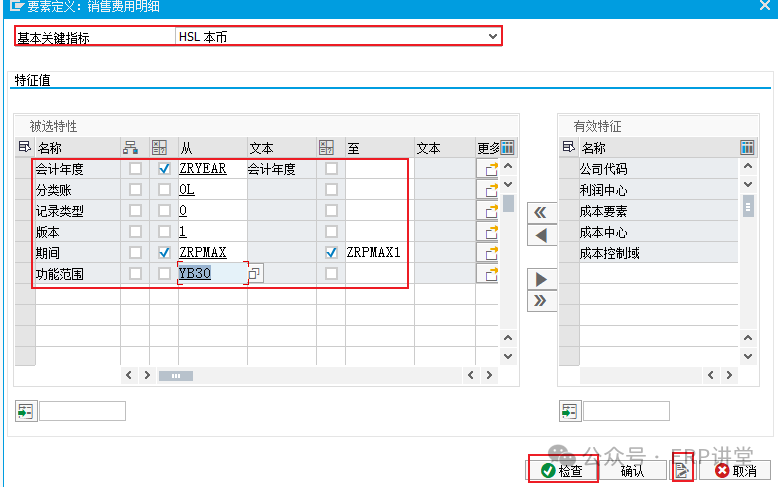Open table settings icon in 有效特征 grid
This screenshot has height=487, width=778.
coord(747,147)
